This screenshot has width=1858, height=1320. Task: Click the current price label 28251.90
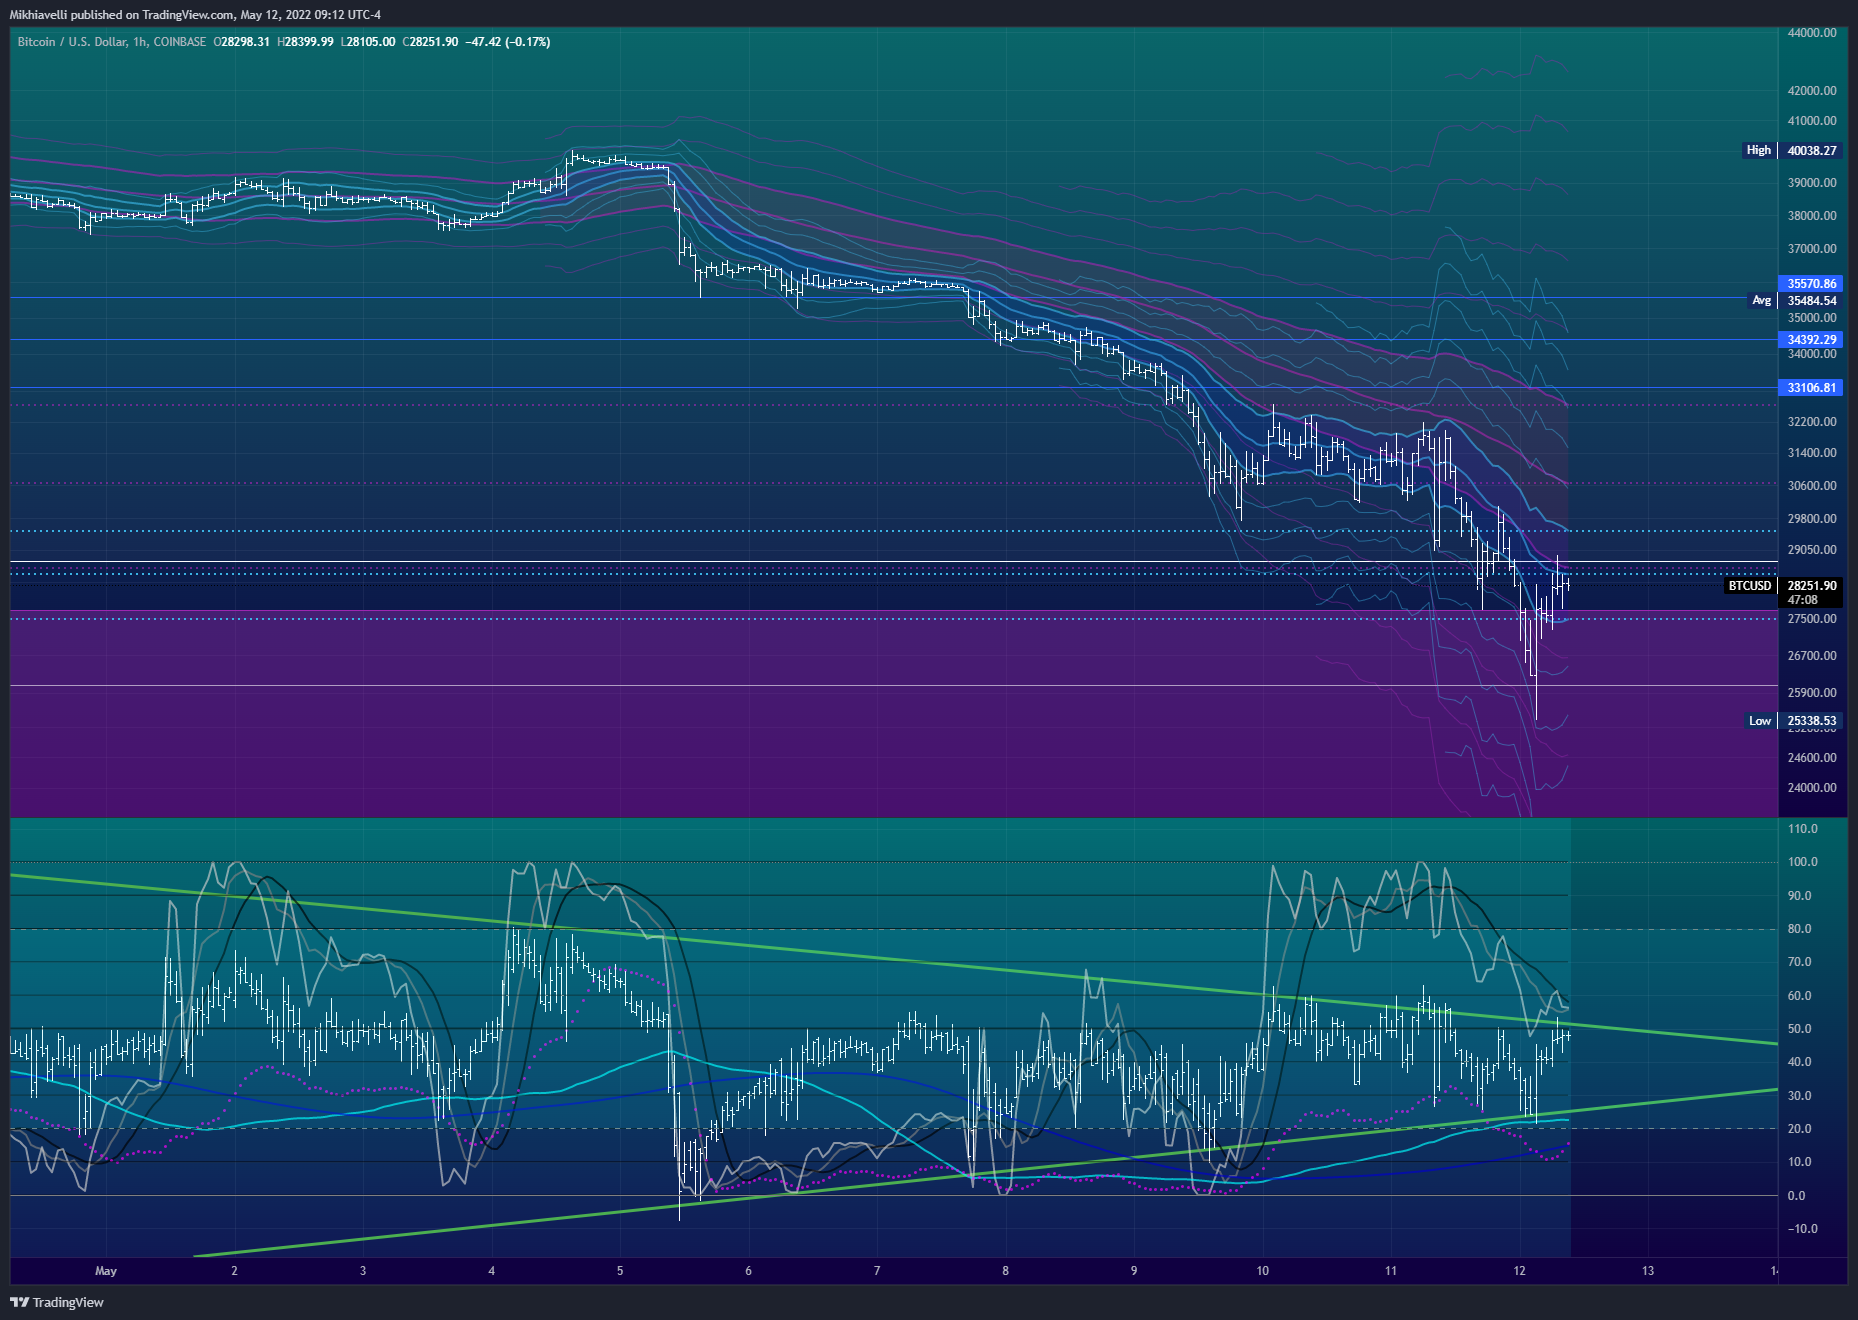point(1812,586)
